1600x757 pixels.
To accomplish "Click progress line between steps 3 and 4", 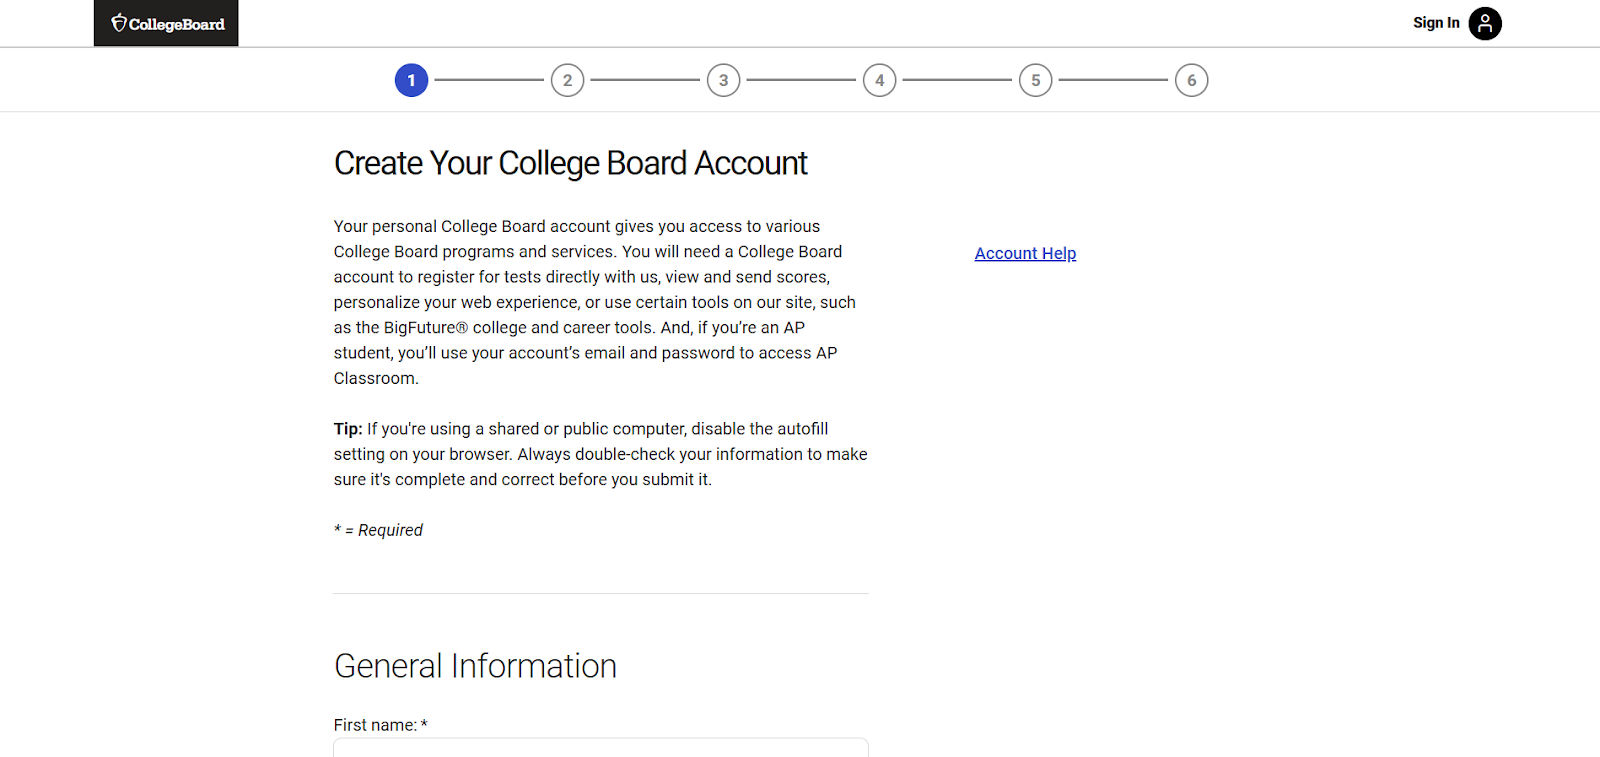I will click(x=801, y=80).
